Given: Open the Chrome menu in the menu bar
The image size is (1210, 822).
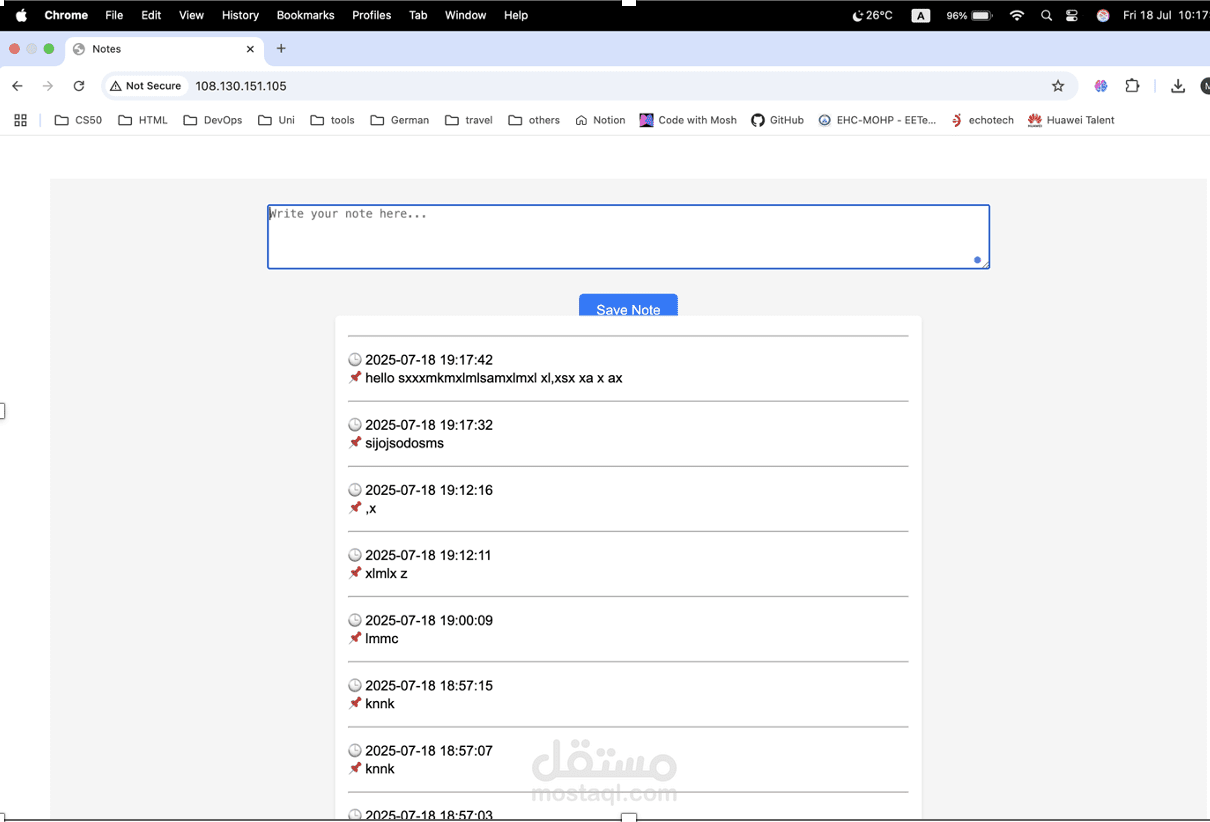Looking at the screenshot, I should tap(66, 15).
